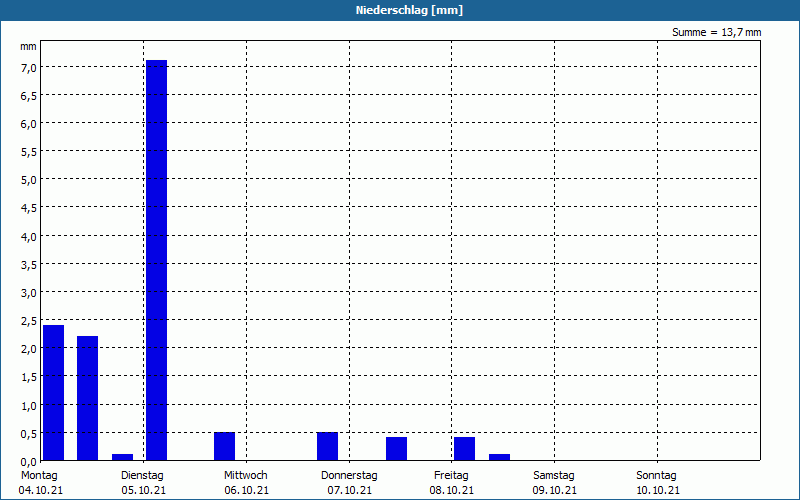Click the 'Niederschlag [mm]' chart title

[409, 10]
